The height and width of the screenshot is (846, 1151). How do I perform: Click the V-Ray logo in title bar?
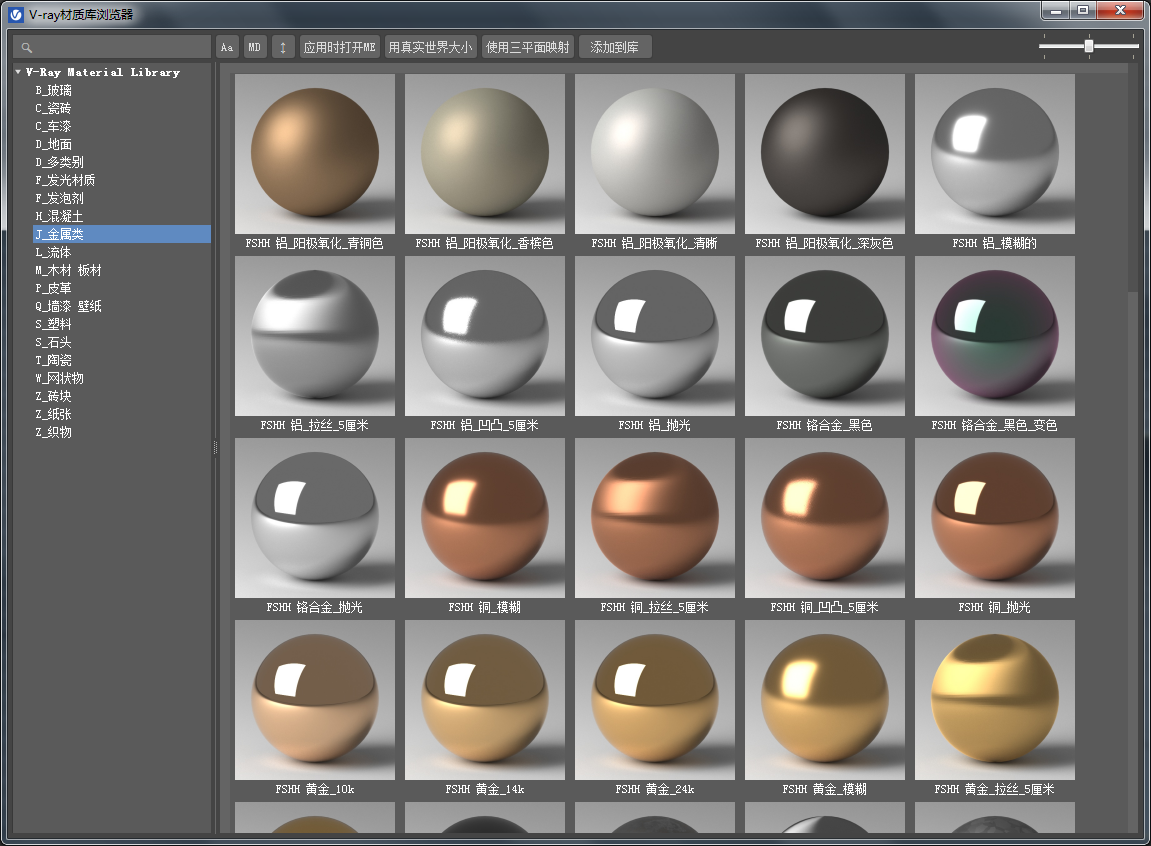[x=15, y=15]
